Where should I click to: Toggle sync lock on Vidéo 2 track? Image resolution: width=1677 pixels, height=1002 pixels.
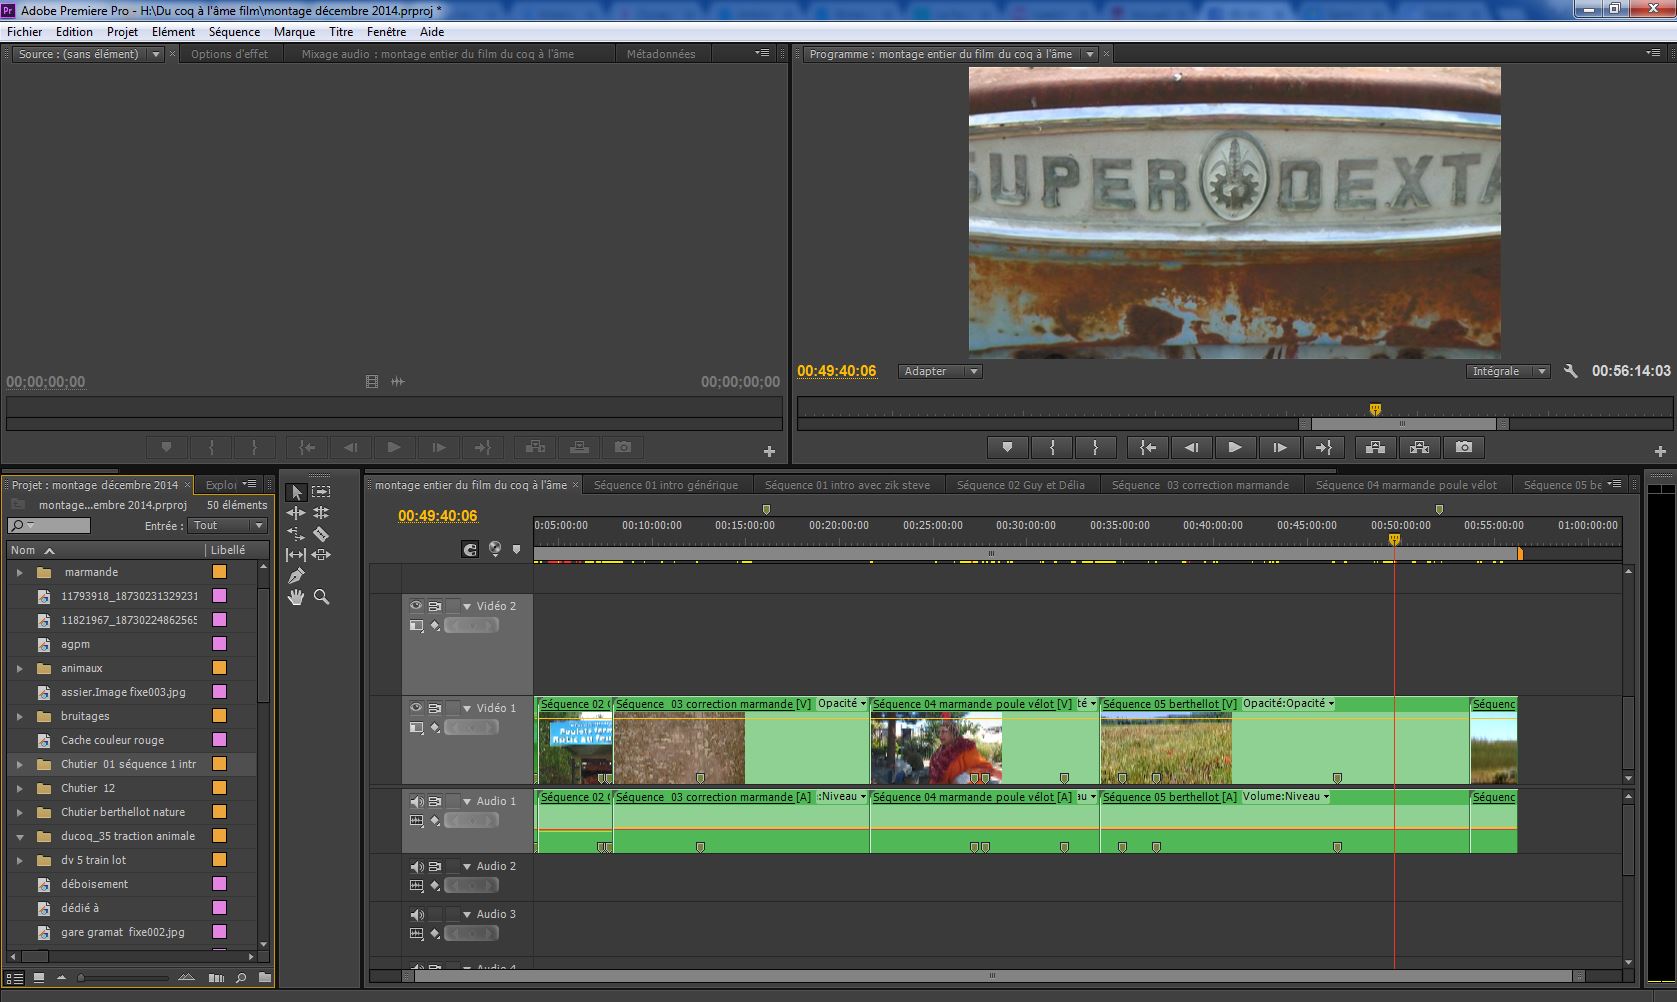pyautogui.click(x=435, y=606)
